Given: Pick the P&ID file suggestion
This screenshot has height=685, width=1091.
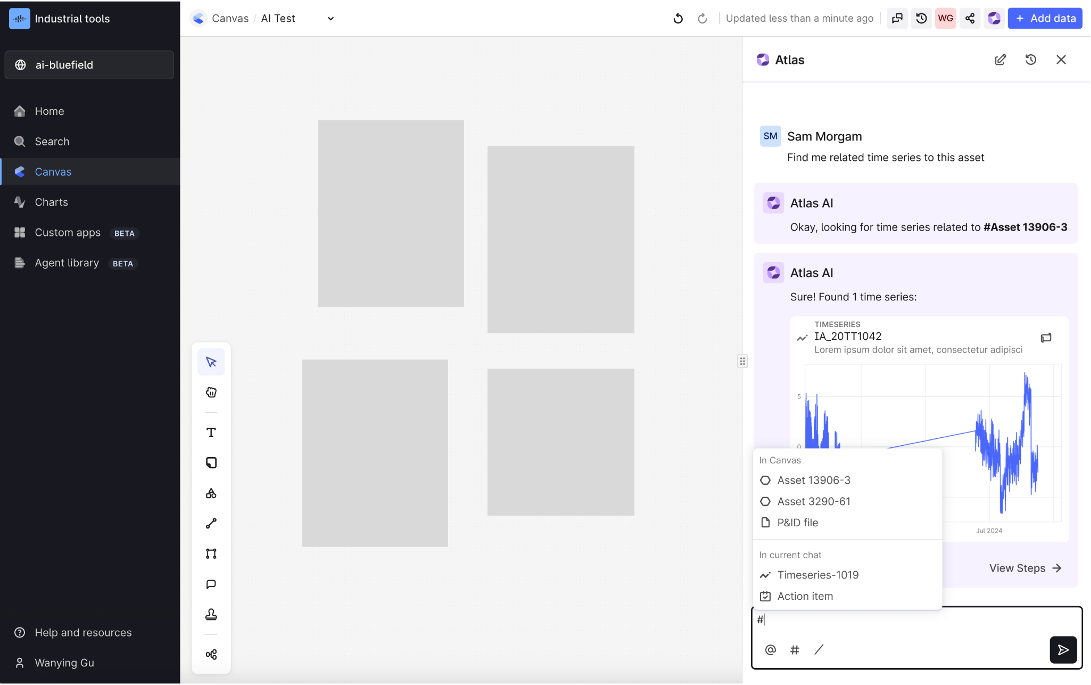Looking at the screenshot, I should coord(797,522).
